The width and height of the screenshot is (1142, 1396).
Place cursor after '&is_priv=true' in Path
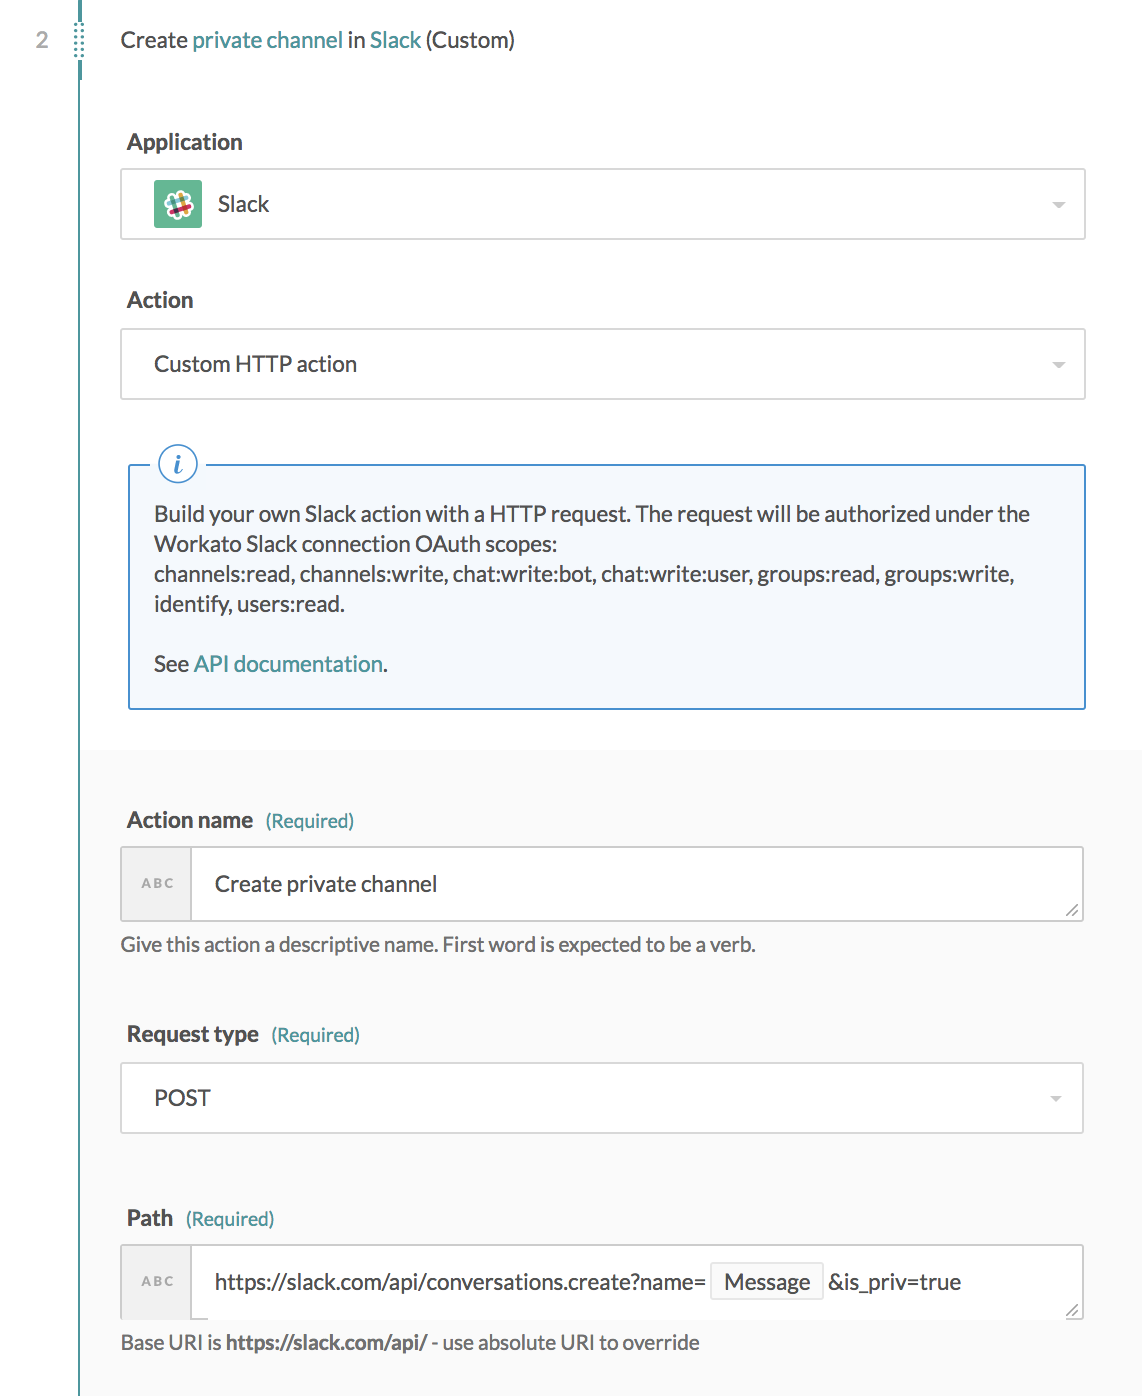[x=963, y=1282]
